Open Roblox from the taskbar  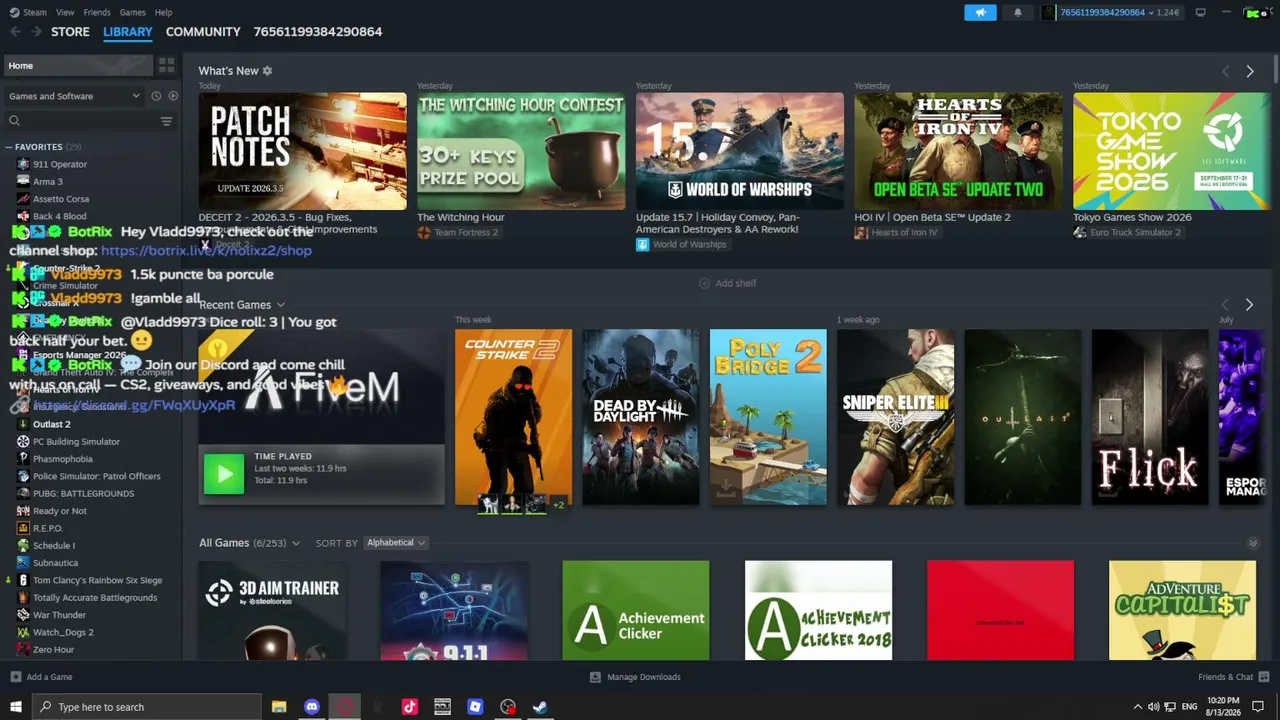(x=475, y=707)
